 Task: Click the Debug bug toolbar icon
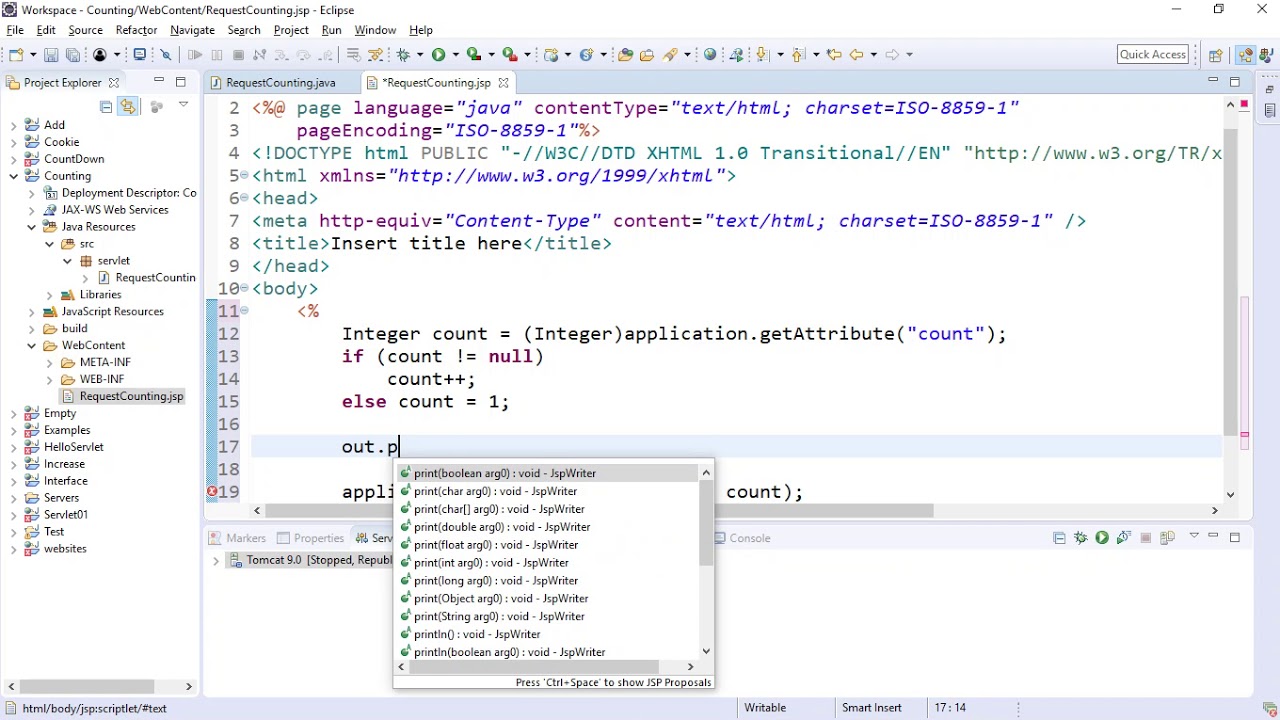tap(404, 55)
